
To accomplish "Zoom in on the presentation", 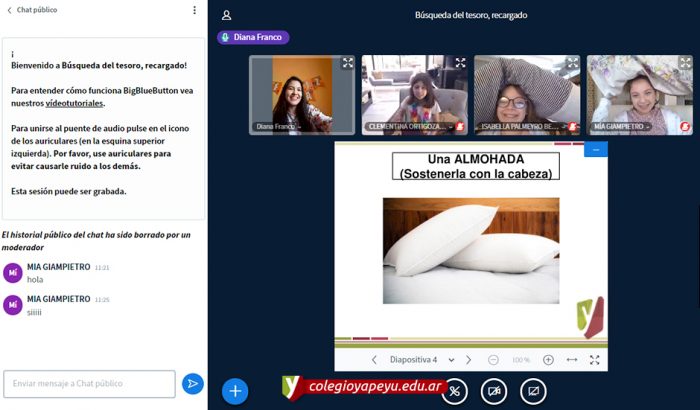I will point(548,359).
